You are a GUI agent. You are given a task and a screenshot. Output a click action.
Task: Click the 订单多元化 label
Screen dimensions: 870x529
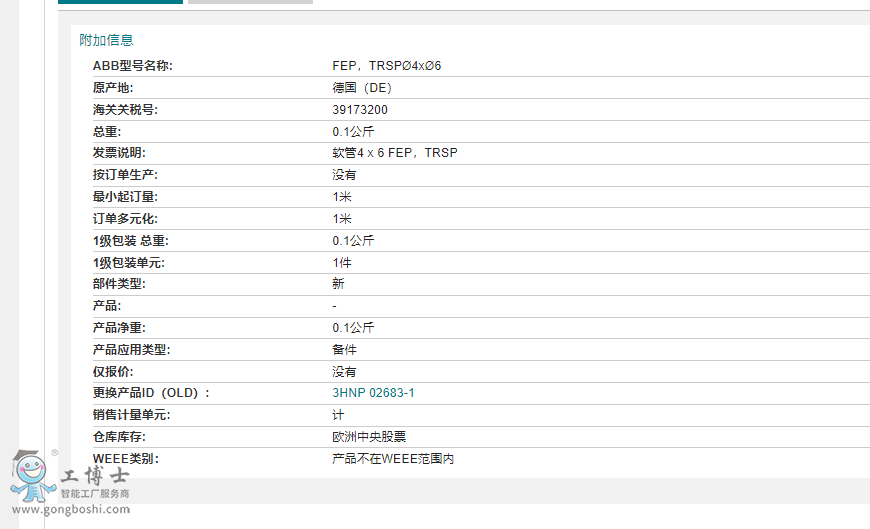(x=125, y=219)
